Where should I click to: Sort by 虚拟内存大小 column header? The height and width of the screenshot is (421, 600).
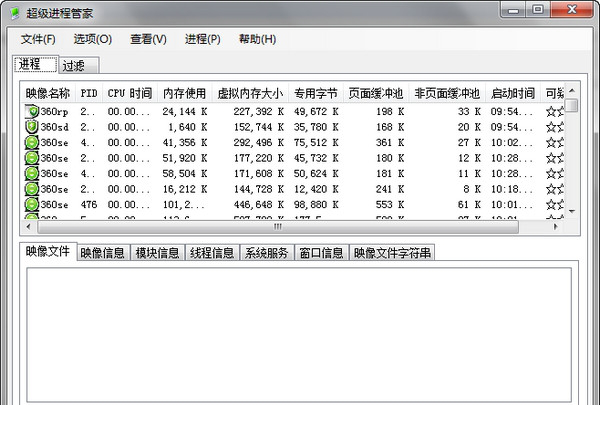pos(251,93)
